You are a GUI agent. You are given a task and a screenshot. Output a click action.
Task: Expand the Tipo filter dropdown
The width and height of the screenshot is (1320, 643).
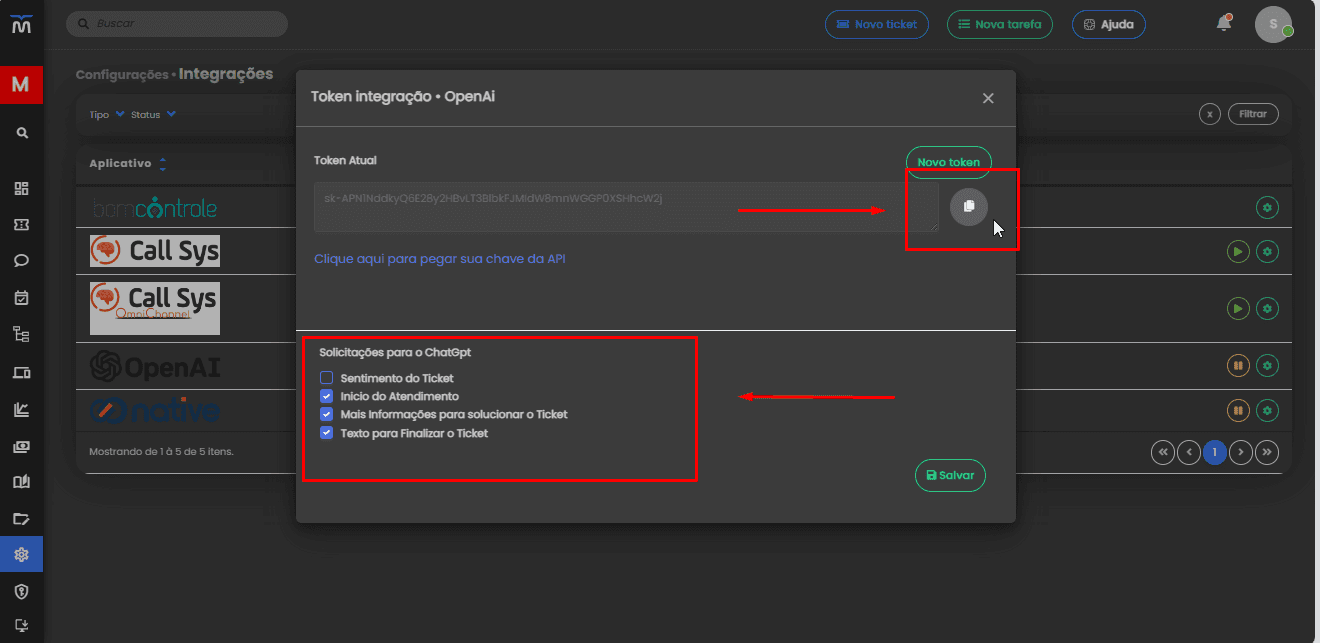(107, 114)
